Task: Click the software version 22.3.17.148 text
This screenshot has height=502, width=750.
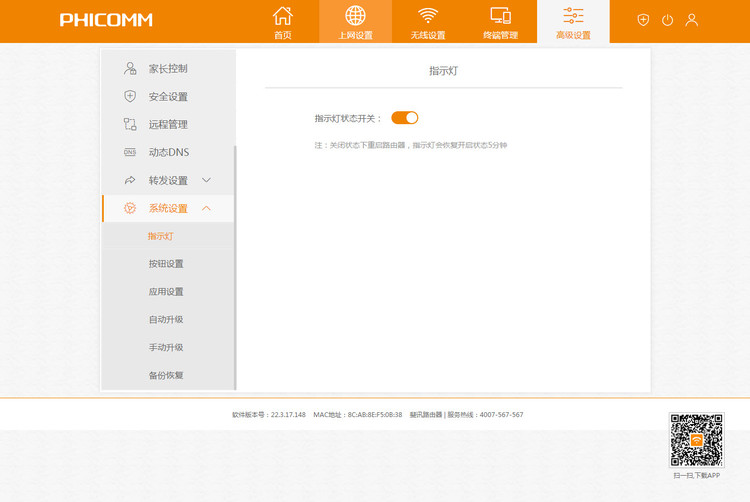Action: (x=269, y=415)
